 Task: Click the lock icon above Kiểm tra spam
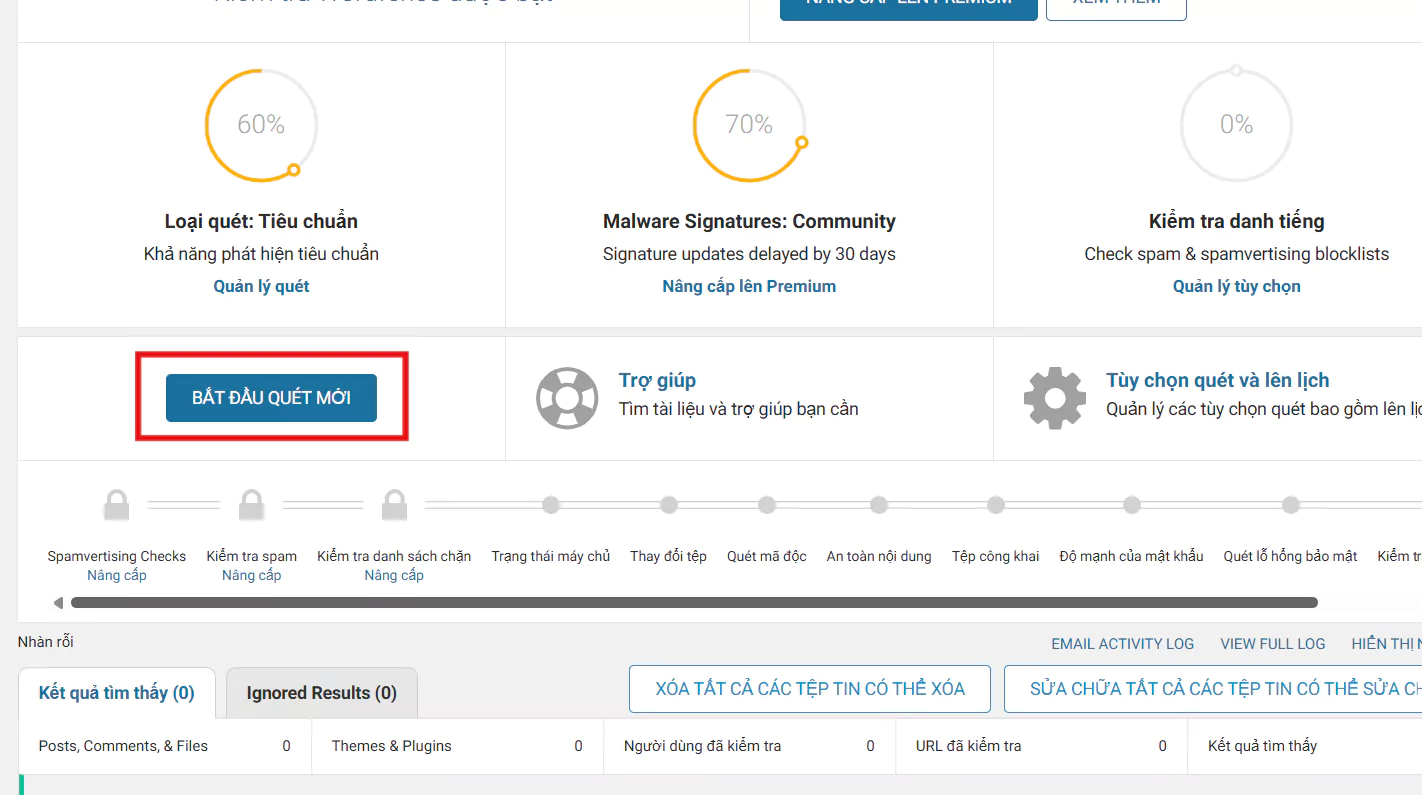tap(251, 505)
